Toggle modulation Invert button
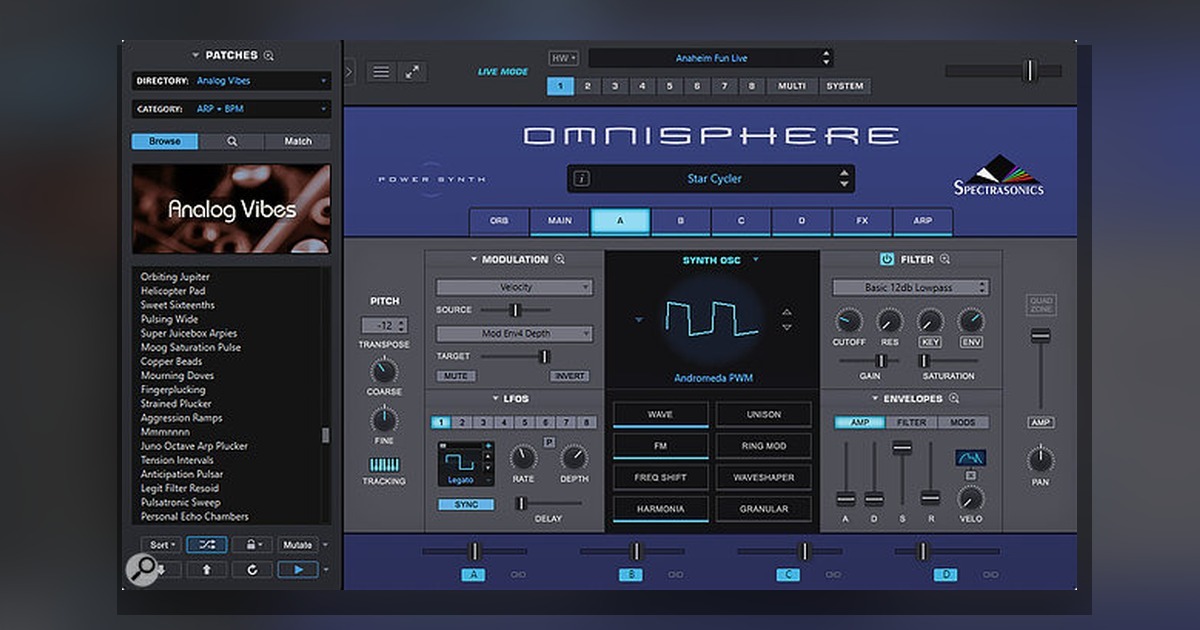This screenshot has height=630, width=1200. coord(569,376)
